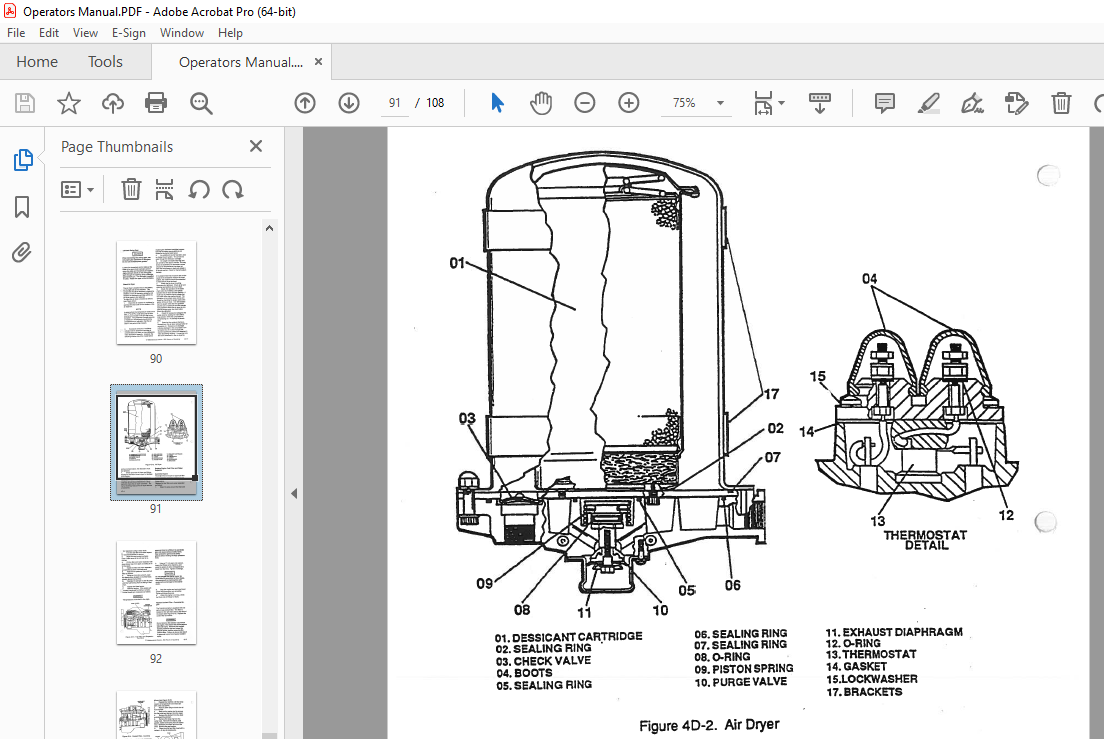
Task: Print the document with printer icon
Action: [x=156, y=103]
